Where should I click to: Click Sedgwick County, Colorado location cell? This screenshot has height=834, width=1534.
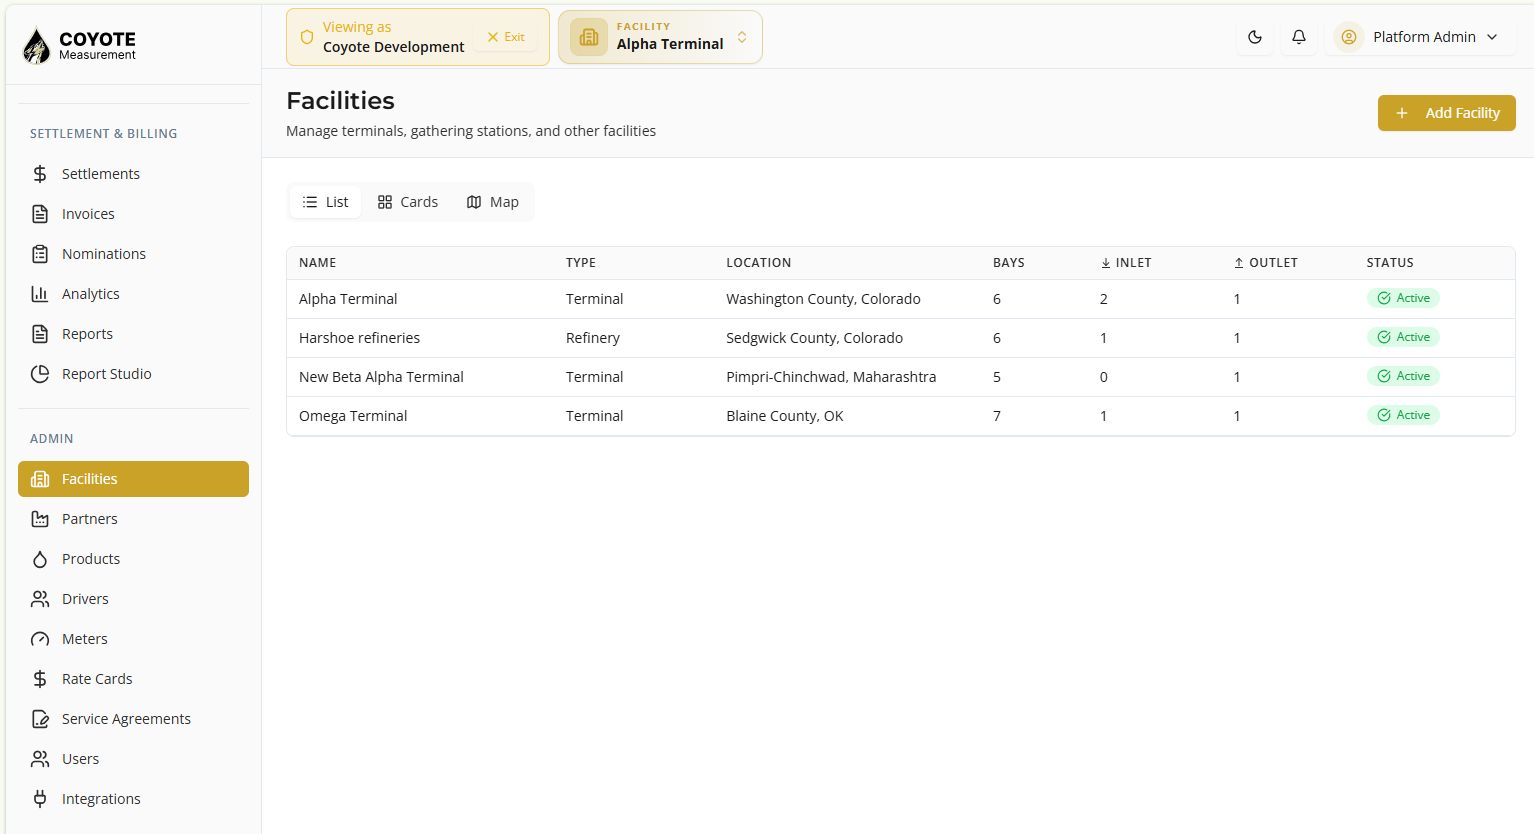click(x=814, y=338)
